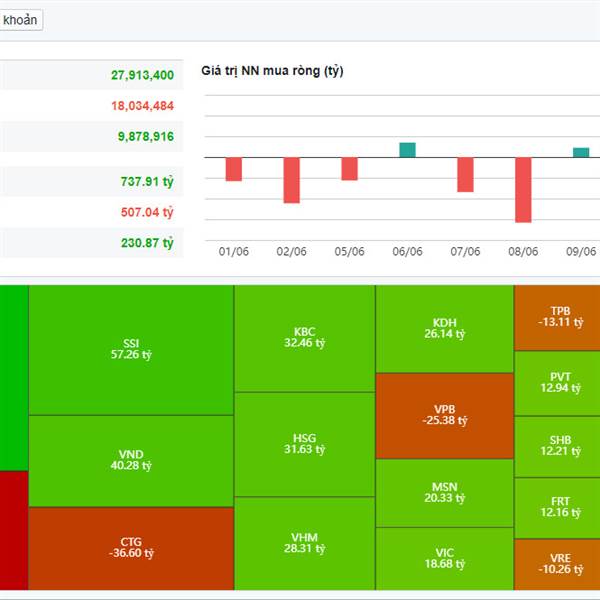600x600 pixels.
Task: Select the TPB -13.11 tỷ tile
Action: (x=558, y=318)
